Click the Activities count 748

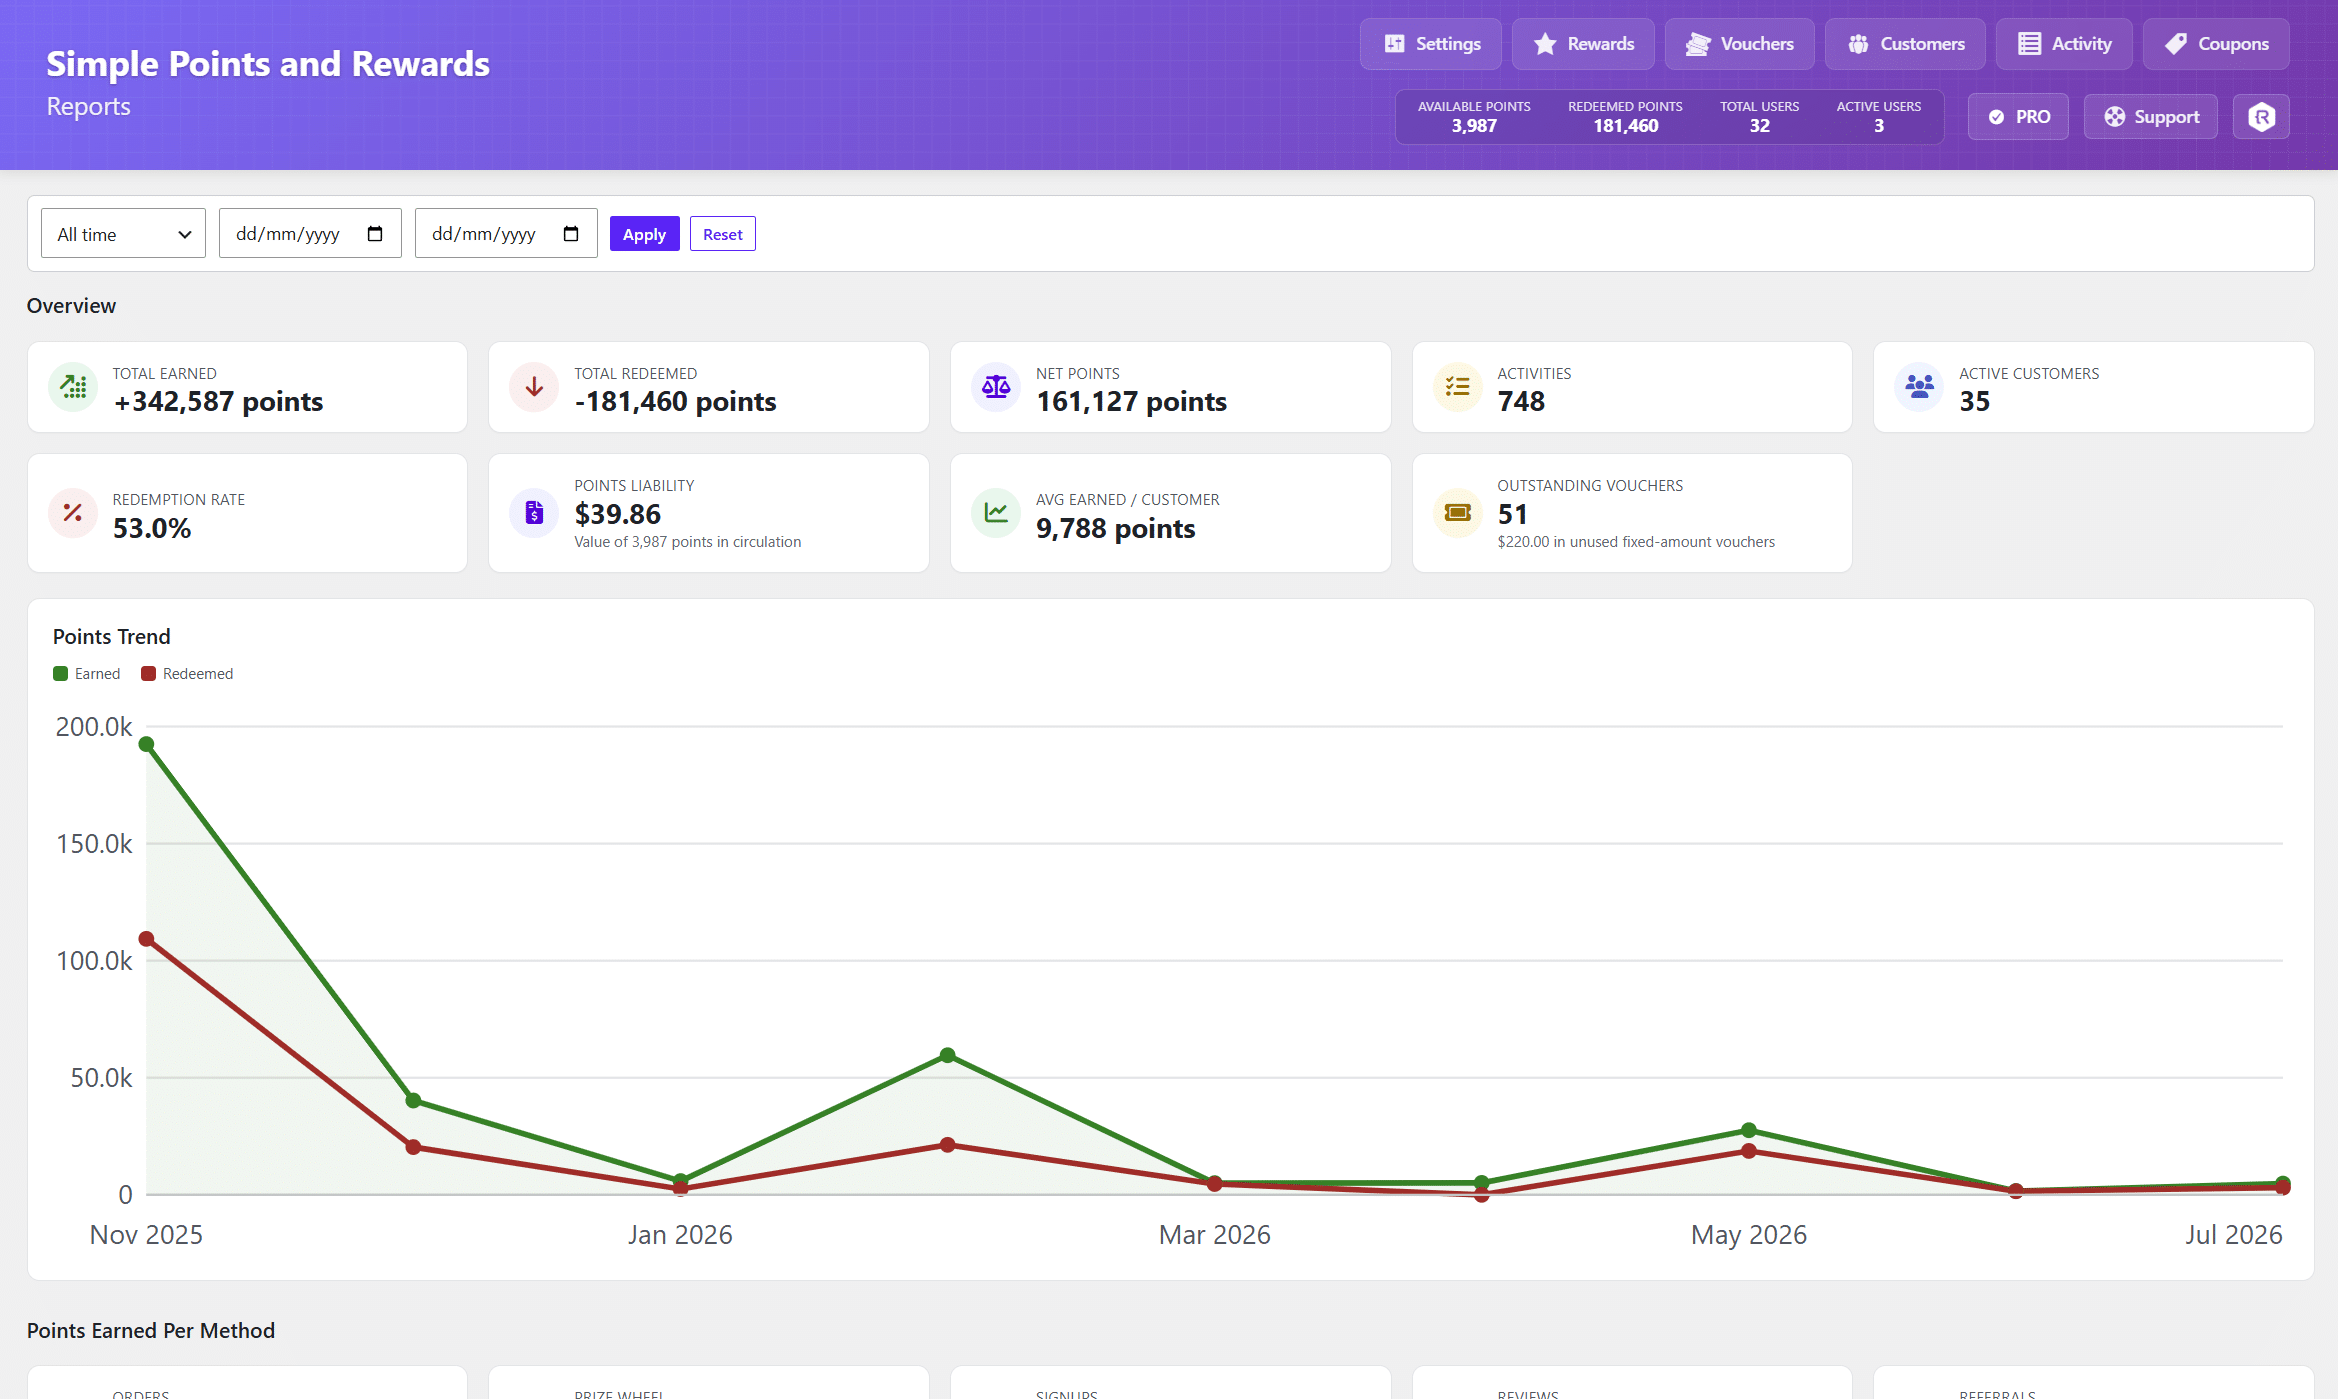tap(1521, 402)
